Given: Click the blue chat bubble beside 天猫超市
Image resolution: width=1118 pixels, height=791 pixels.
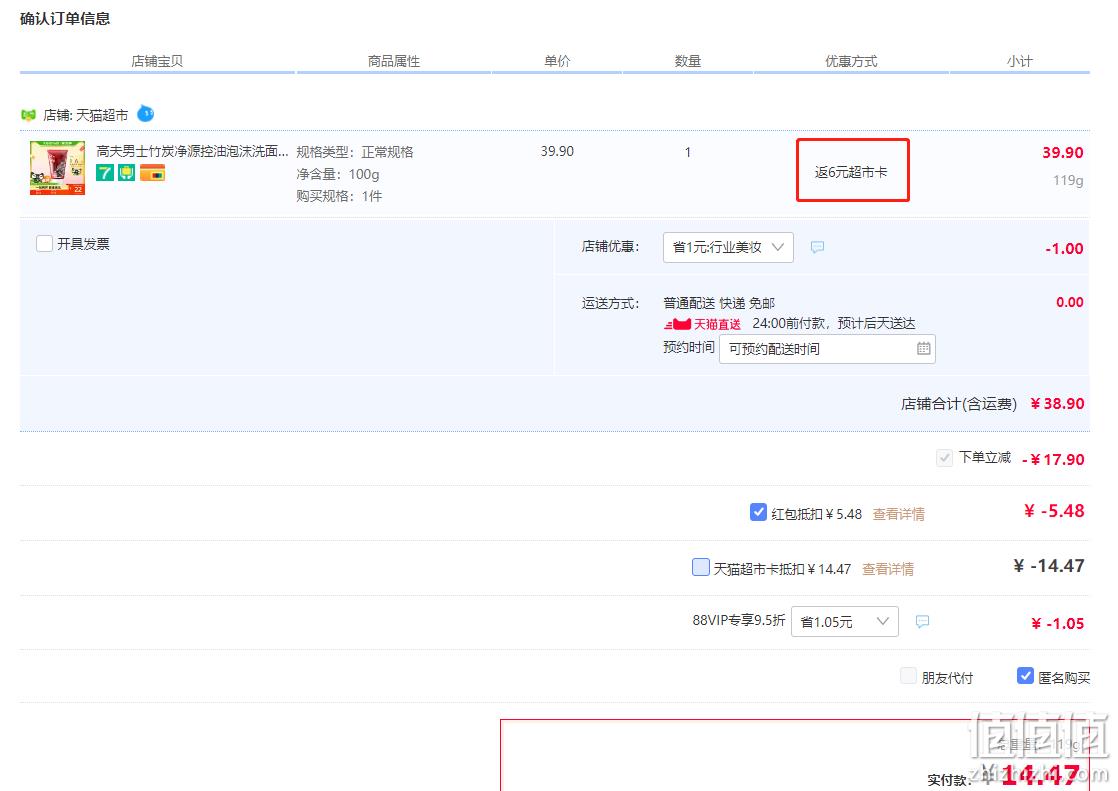Looking at the screenshot, I should (145, 113).
